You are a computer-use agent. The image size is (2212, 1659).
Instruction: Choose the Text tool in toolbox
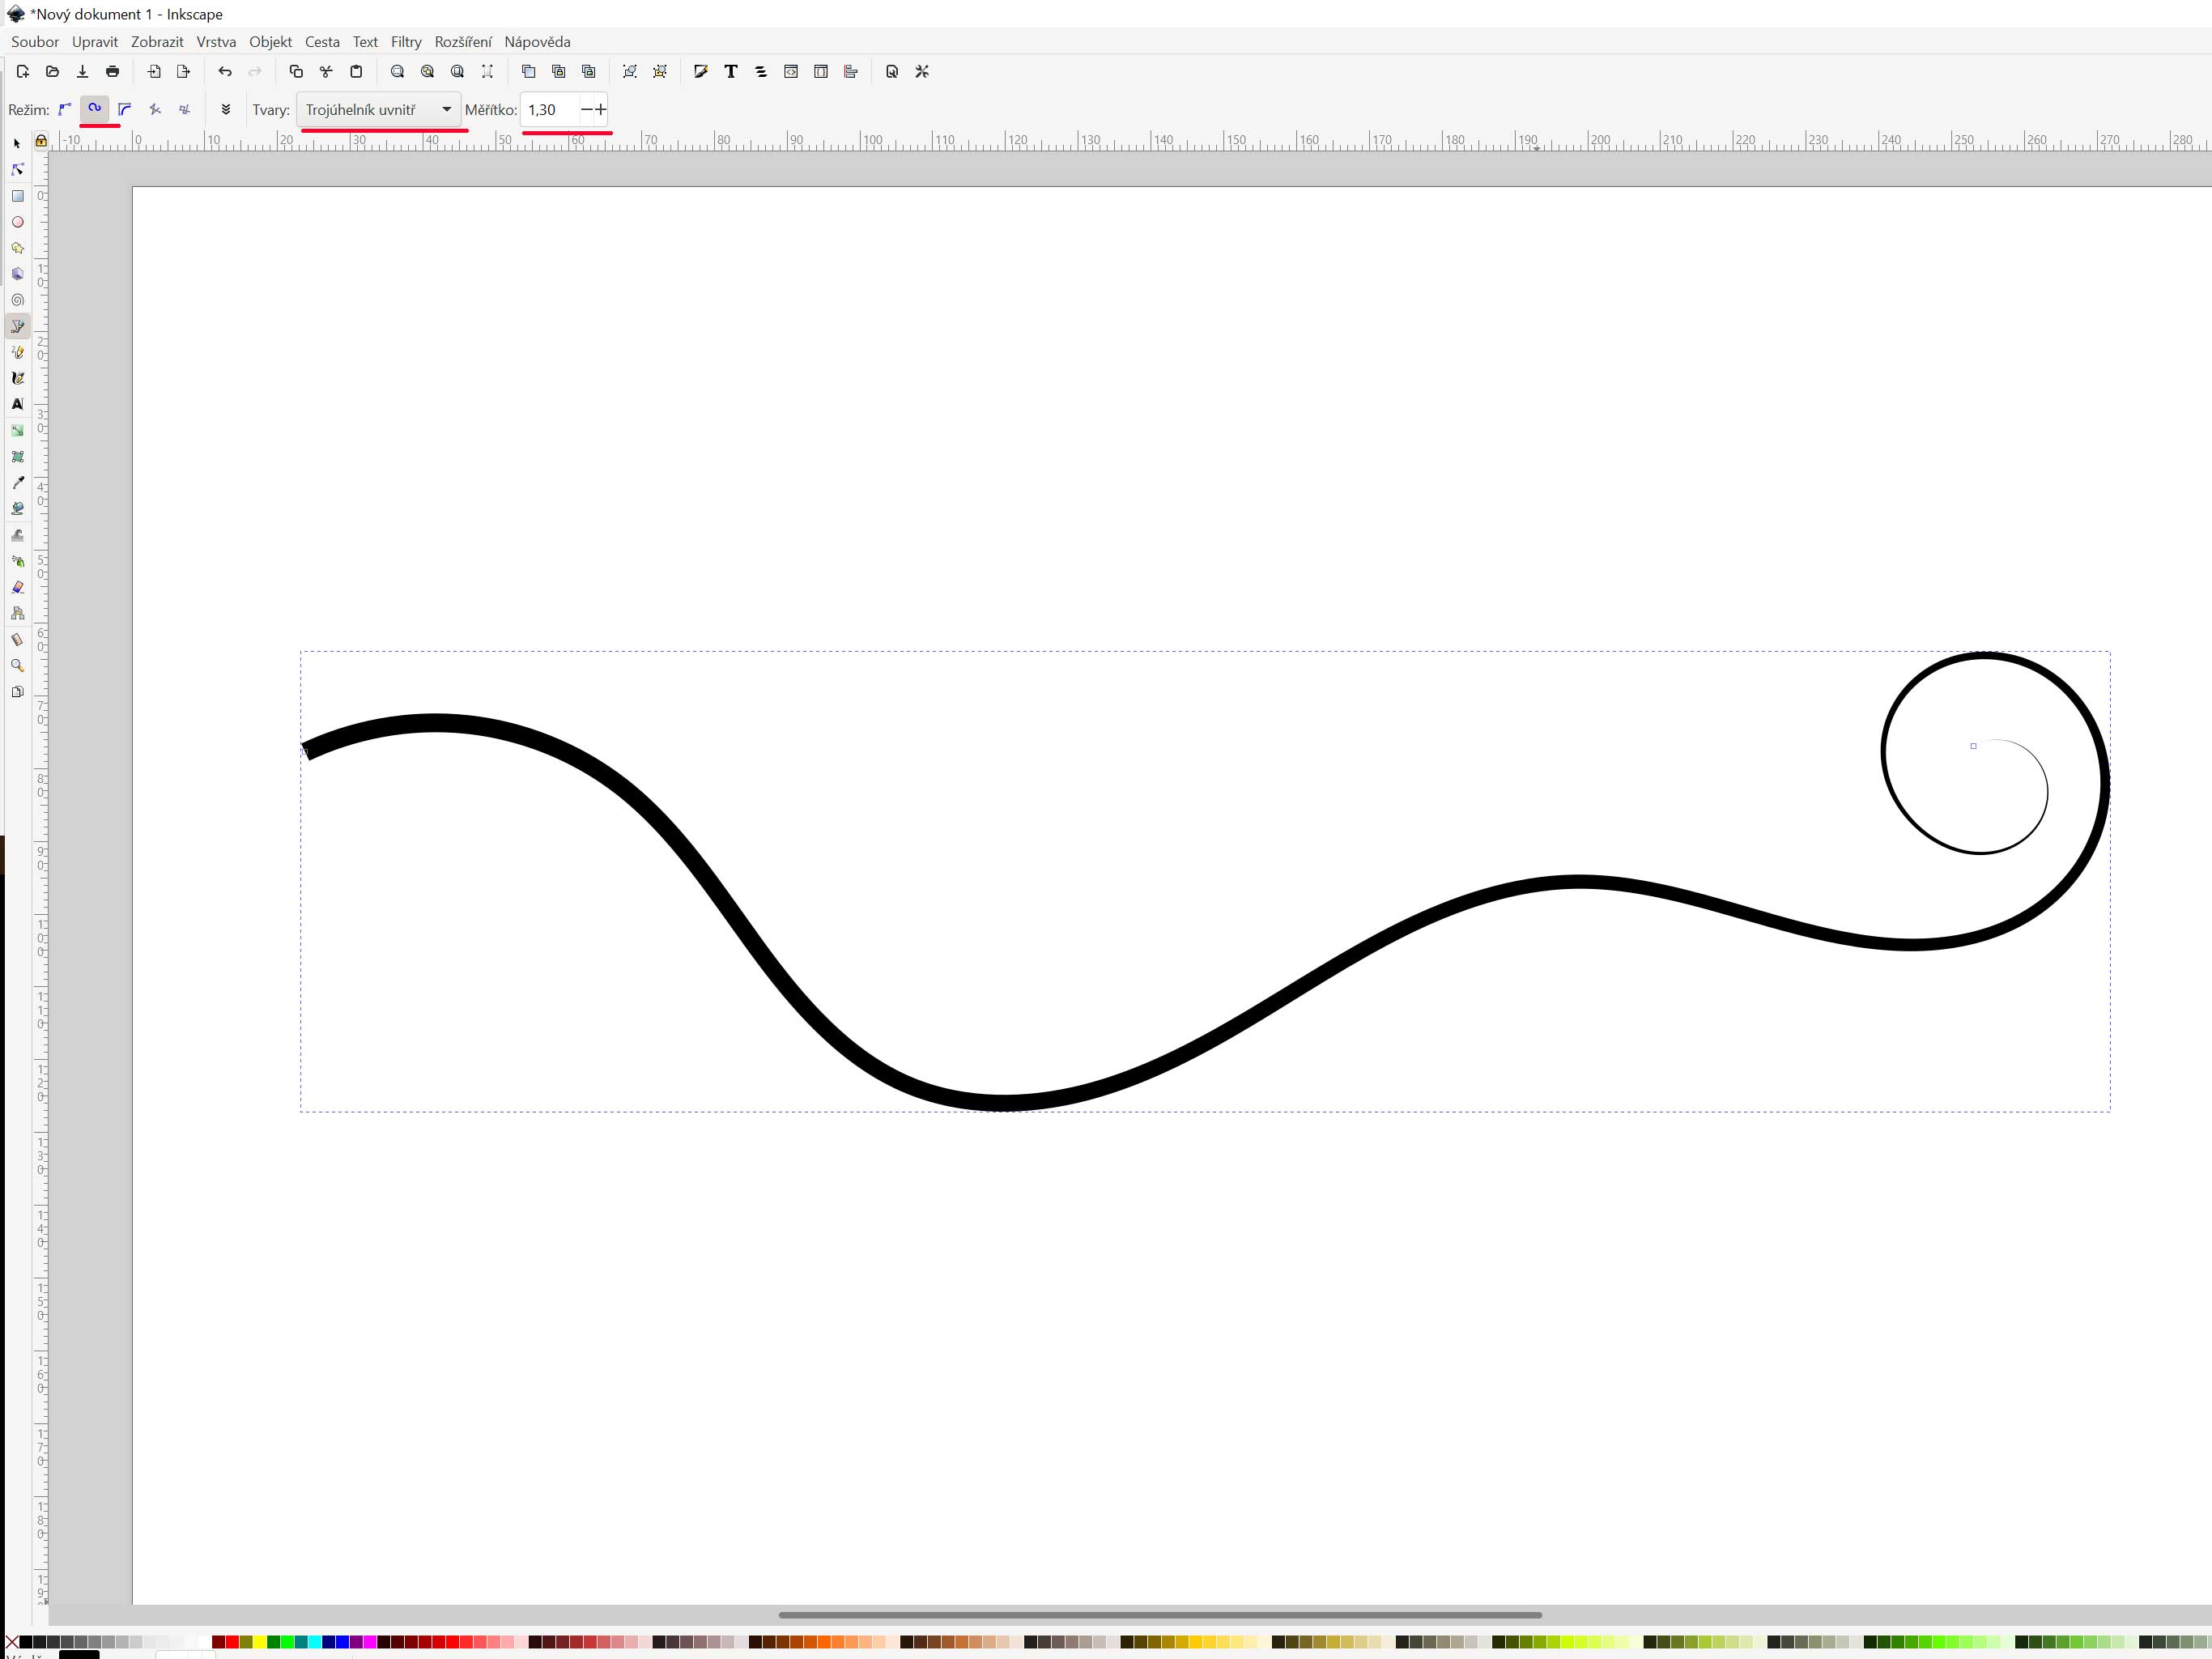pos(17,404)
